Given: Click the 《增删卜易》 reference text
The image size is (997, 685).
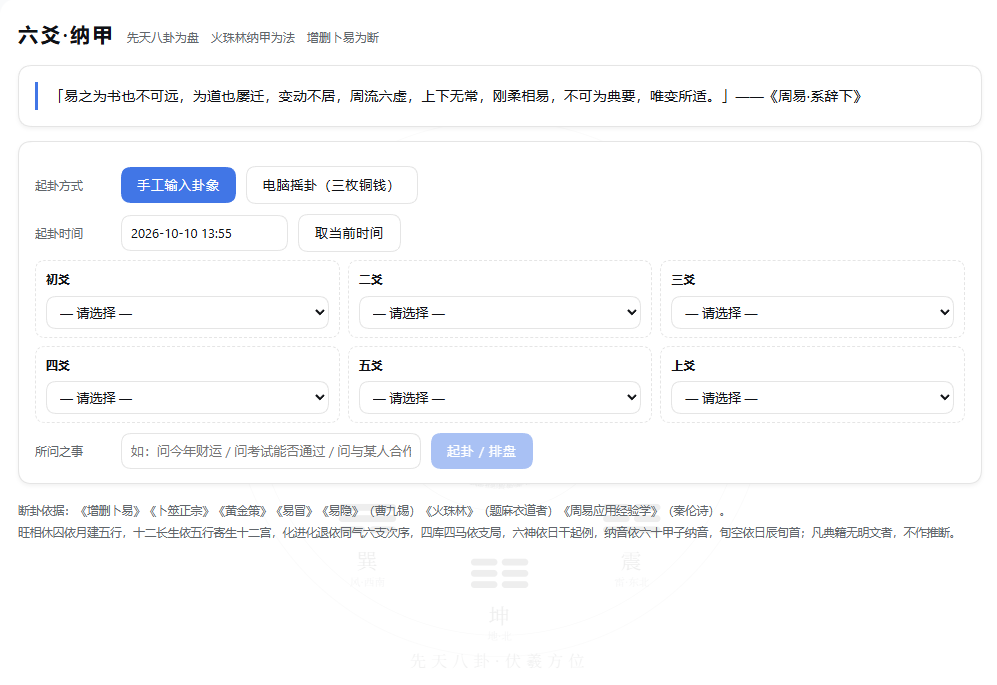Looking at the screenshot, I should click(110, 511).
